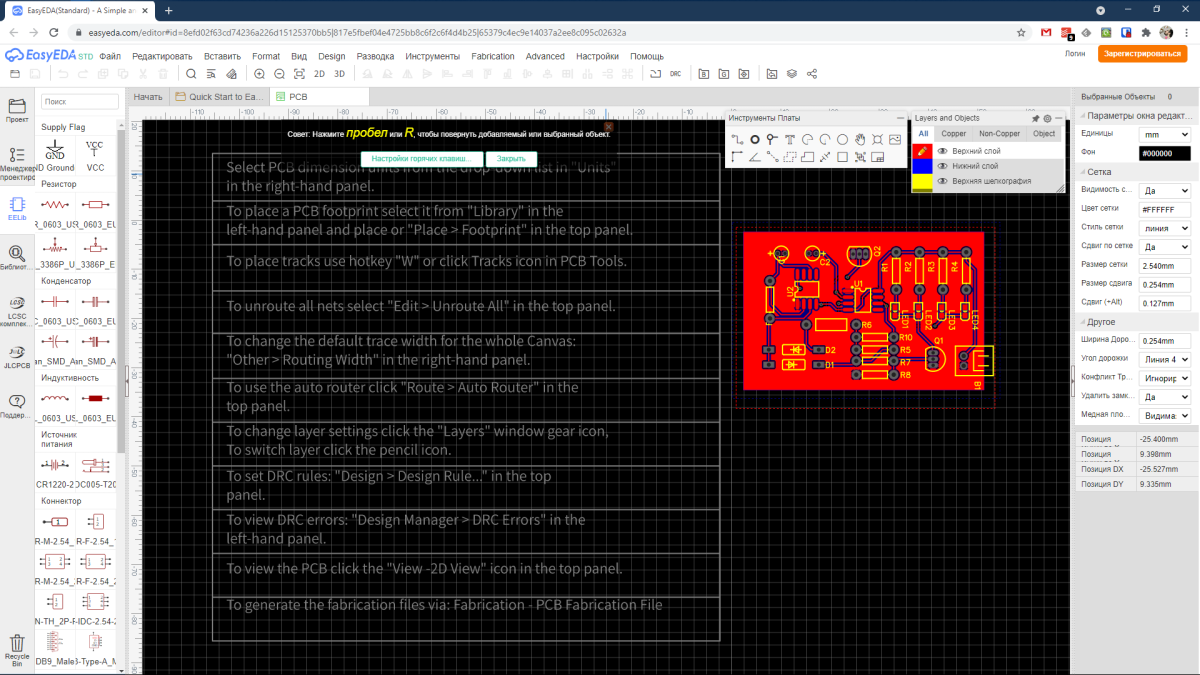Open the Угол дорожки dropdown
The width and height of the screenshot is (1200, 675).
[x=1165, y=359]
